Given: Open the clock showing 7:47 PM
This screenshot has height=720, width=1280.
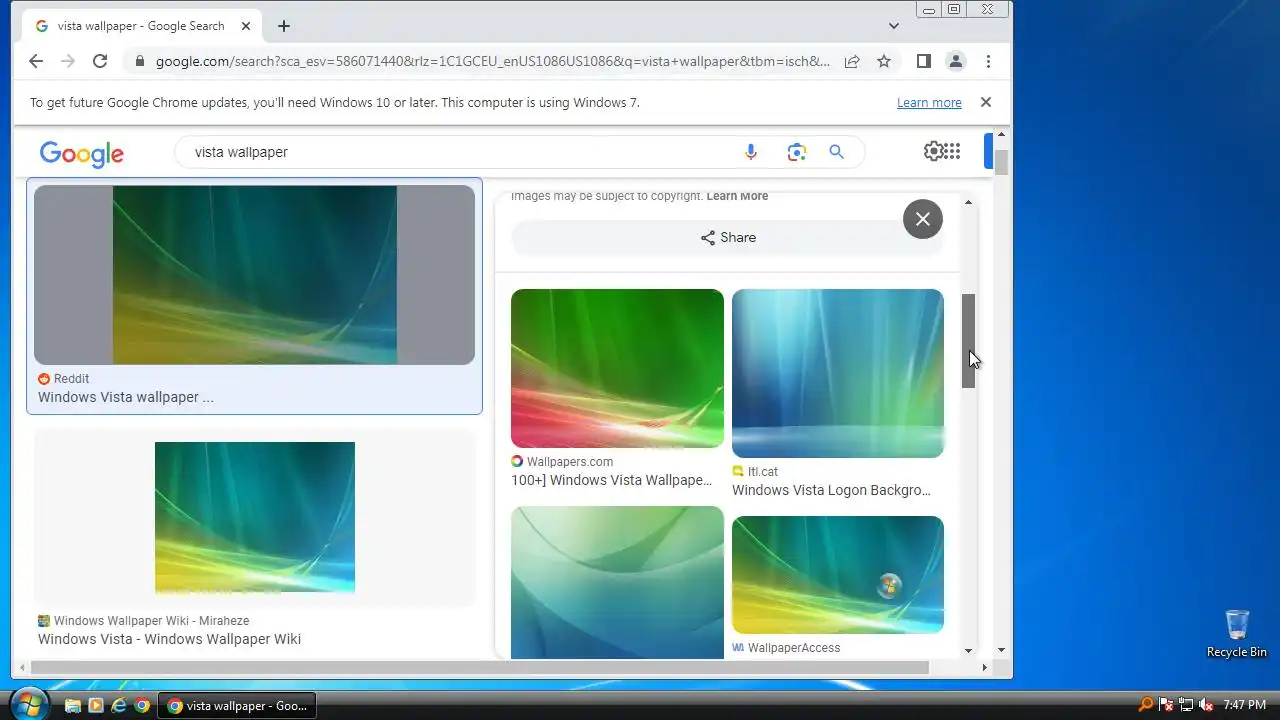Looking at the screenshot, I should pyautogui.click(x=1244, y=705).
